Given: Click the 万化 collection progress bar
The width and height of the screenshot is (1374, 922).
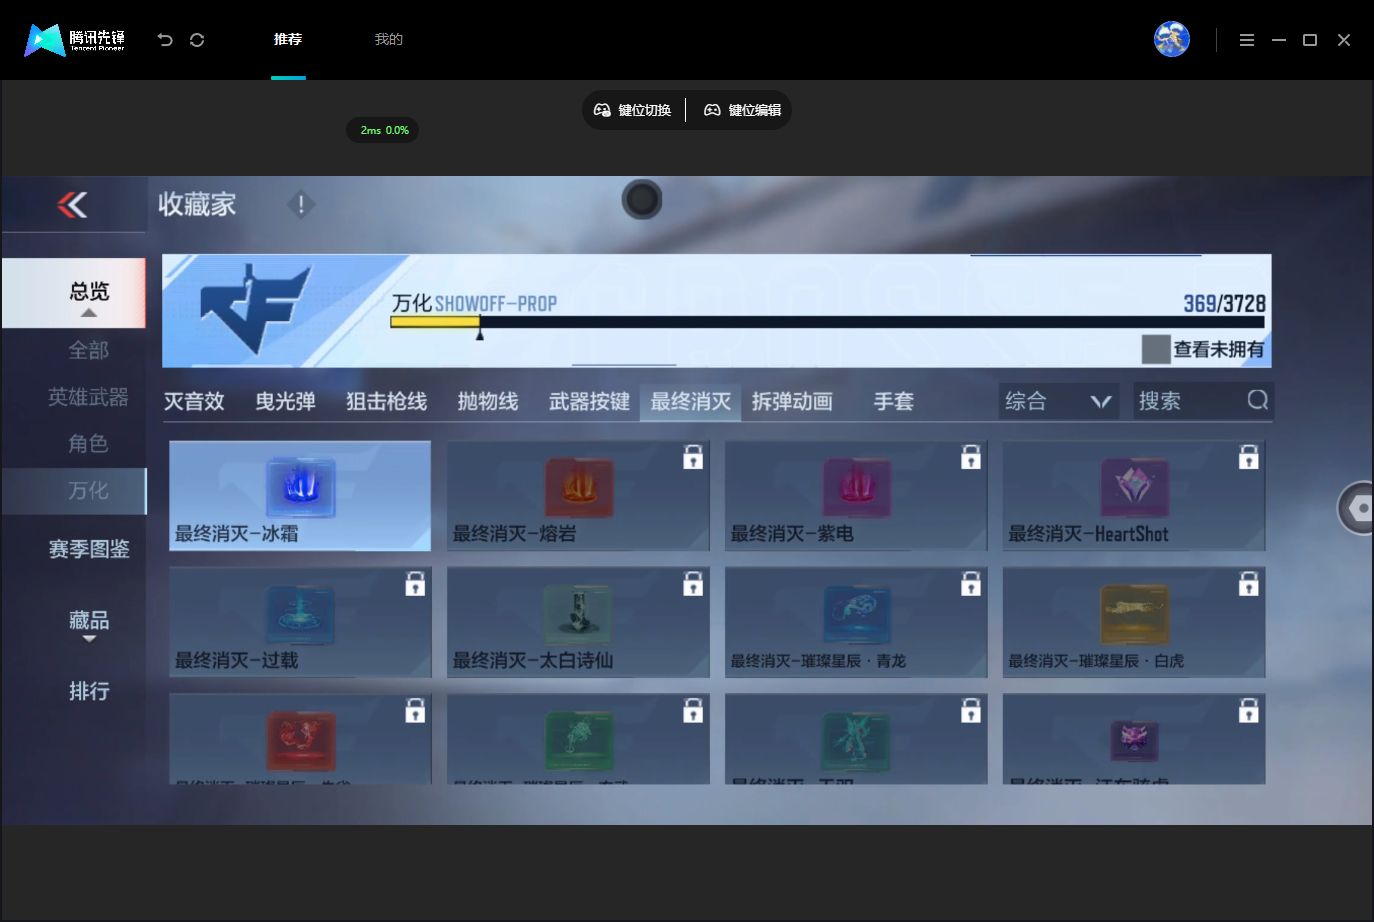Looking at the screenshot, I should point(827,322).
